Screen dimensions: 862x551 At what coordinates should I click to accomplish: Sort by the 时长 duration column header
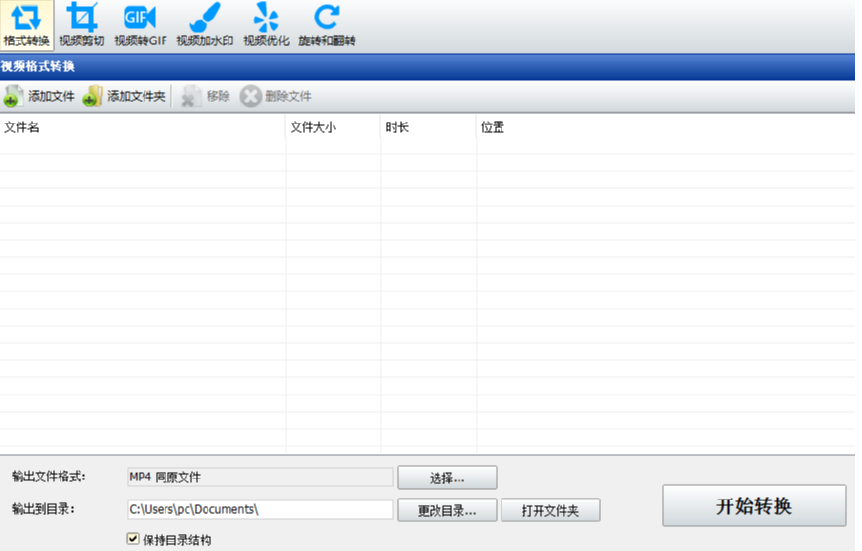coord(428,128)
